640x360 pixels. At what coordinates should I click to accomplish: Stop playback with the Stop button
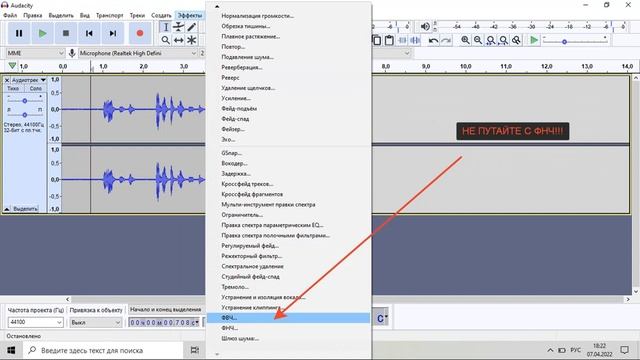click(66, 33)
